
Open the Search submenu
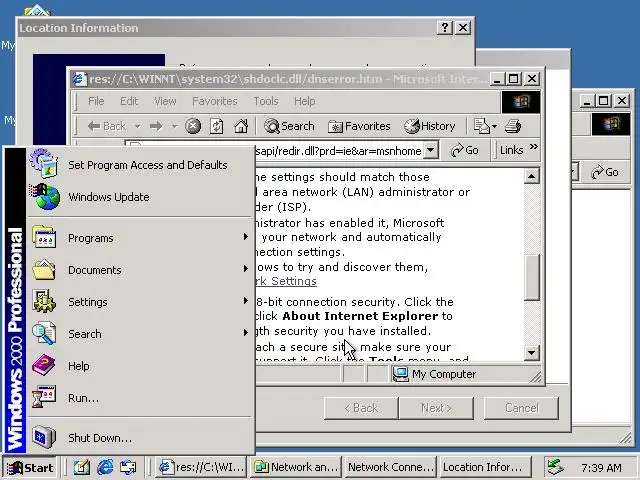pyautogui.click(x=141, y=334)
